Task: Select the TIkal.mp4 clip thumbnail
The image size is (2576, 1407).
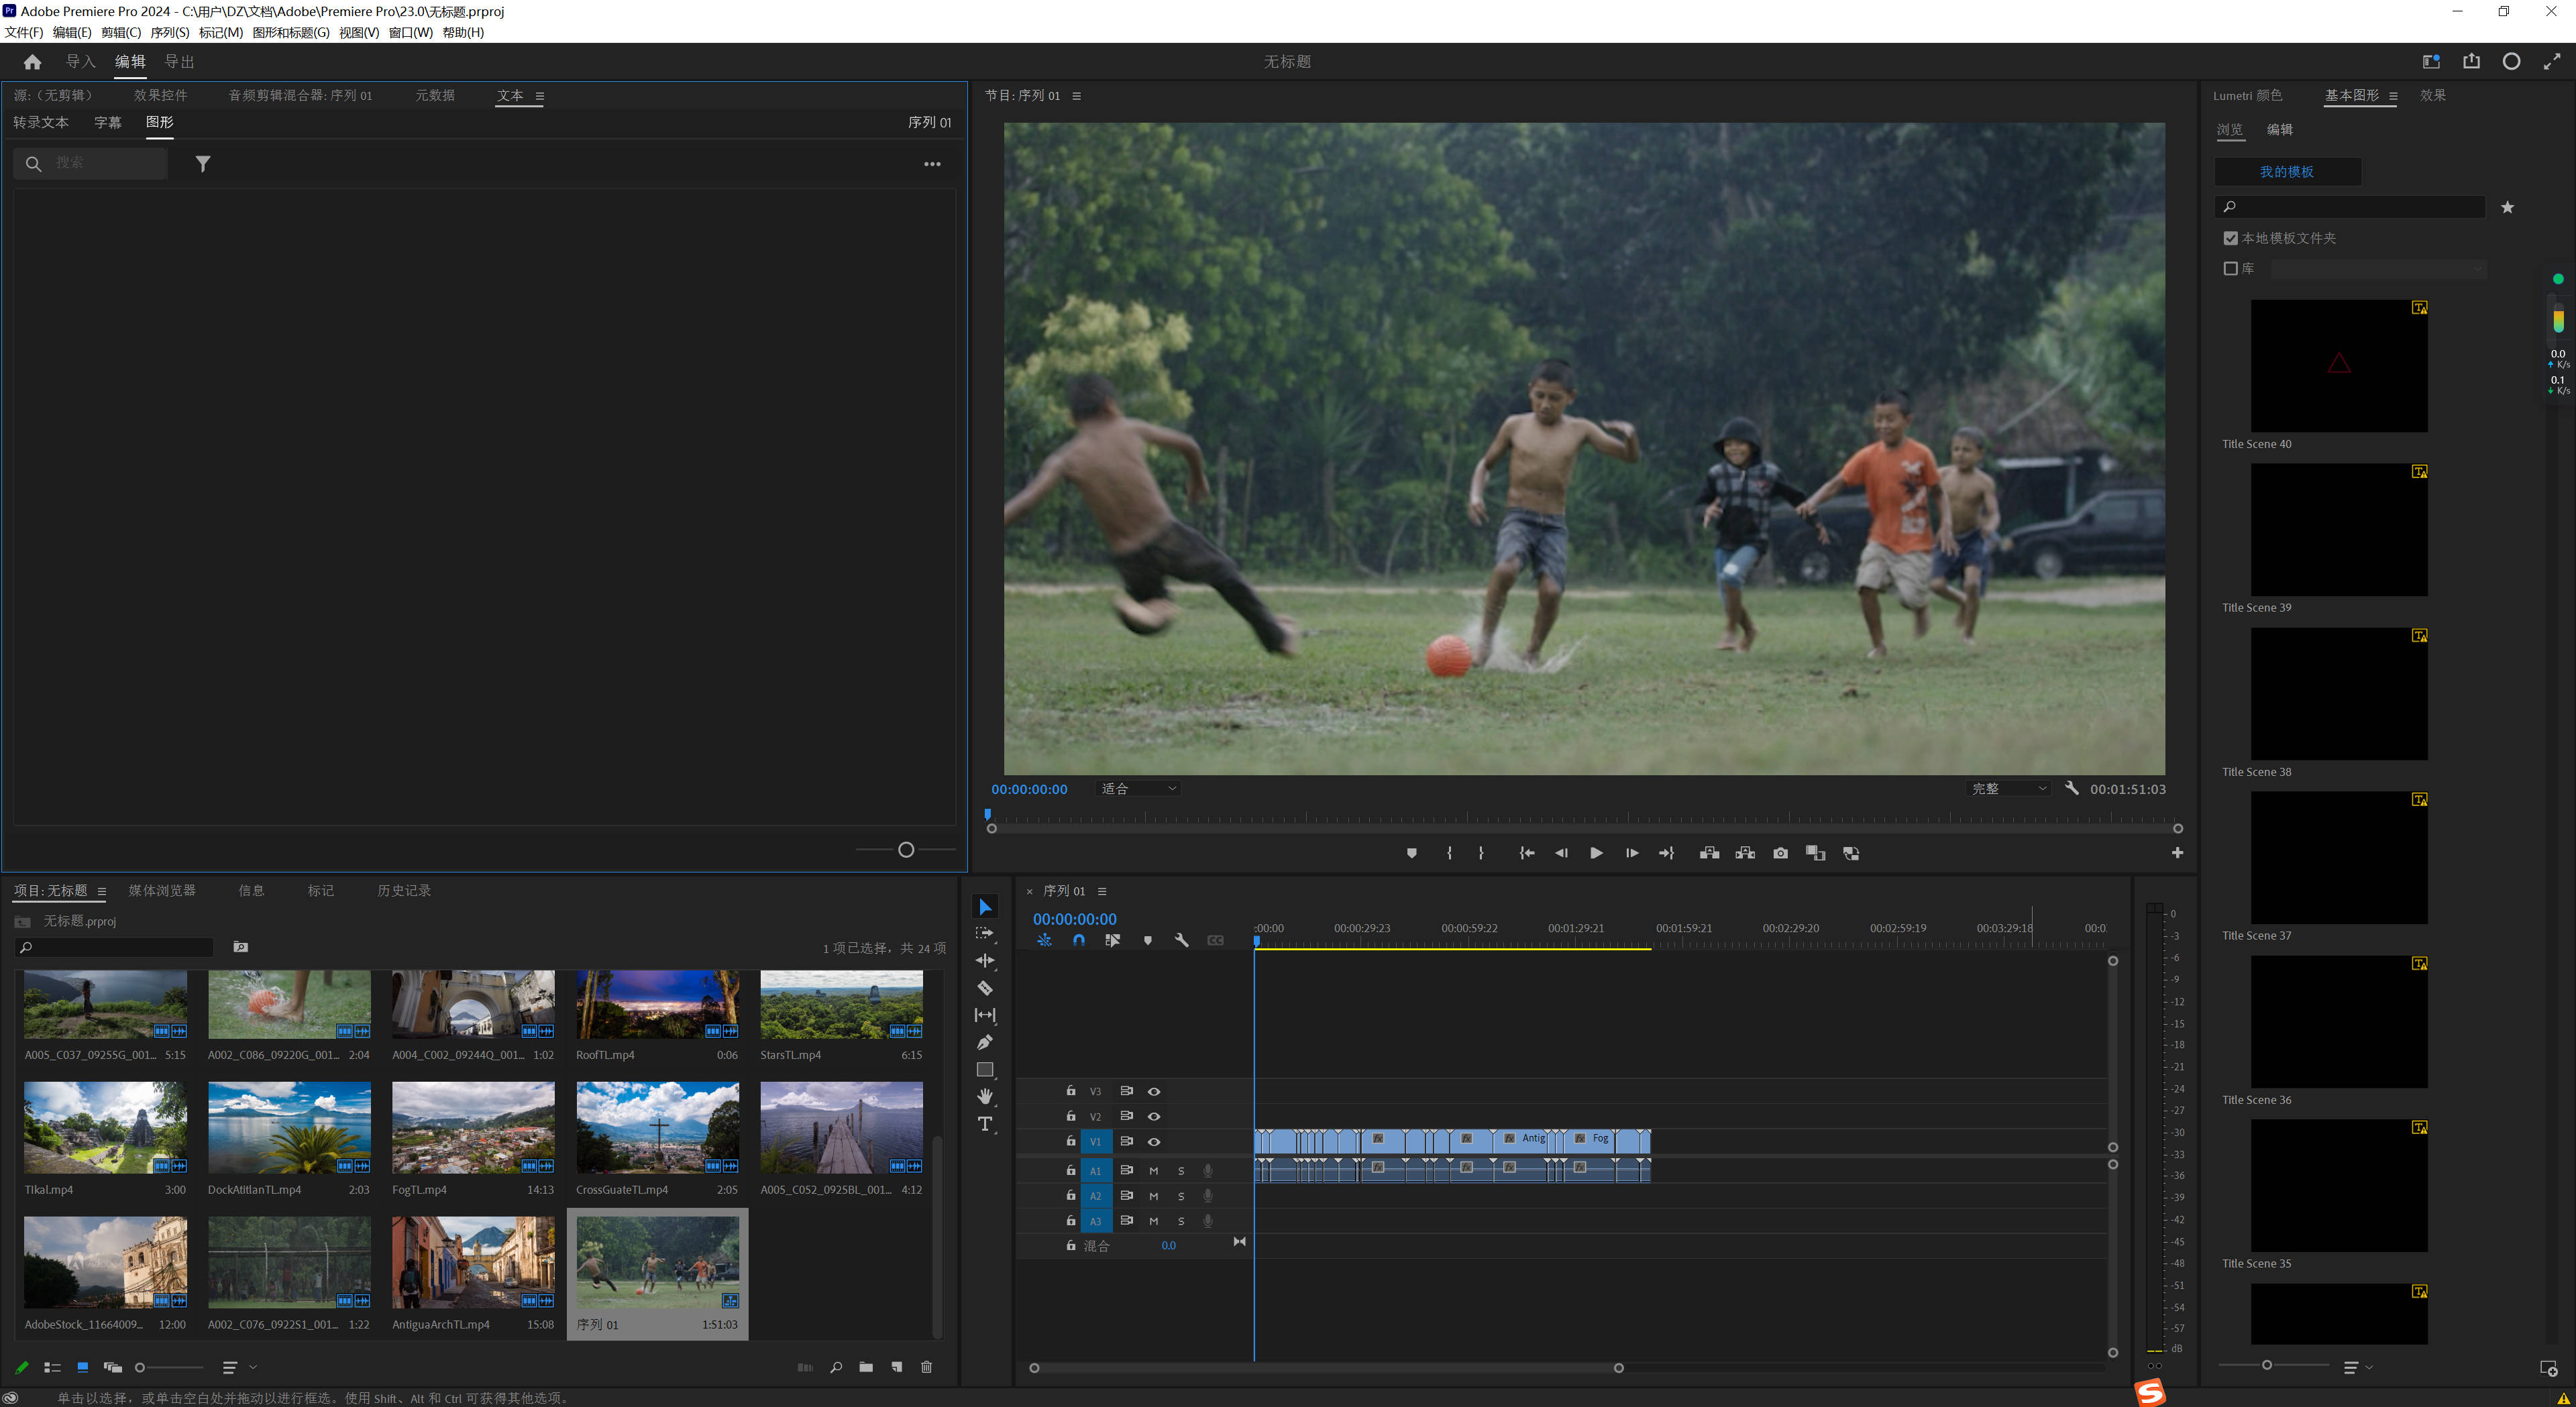Action: (104, 1127)
